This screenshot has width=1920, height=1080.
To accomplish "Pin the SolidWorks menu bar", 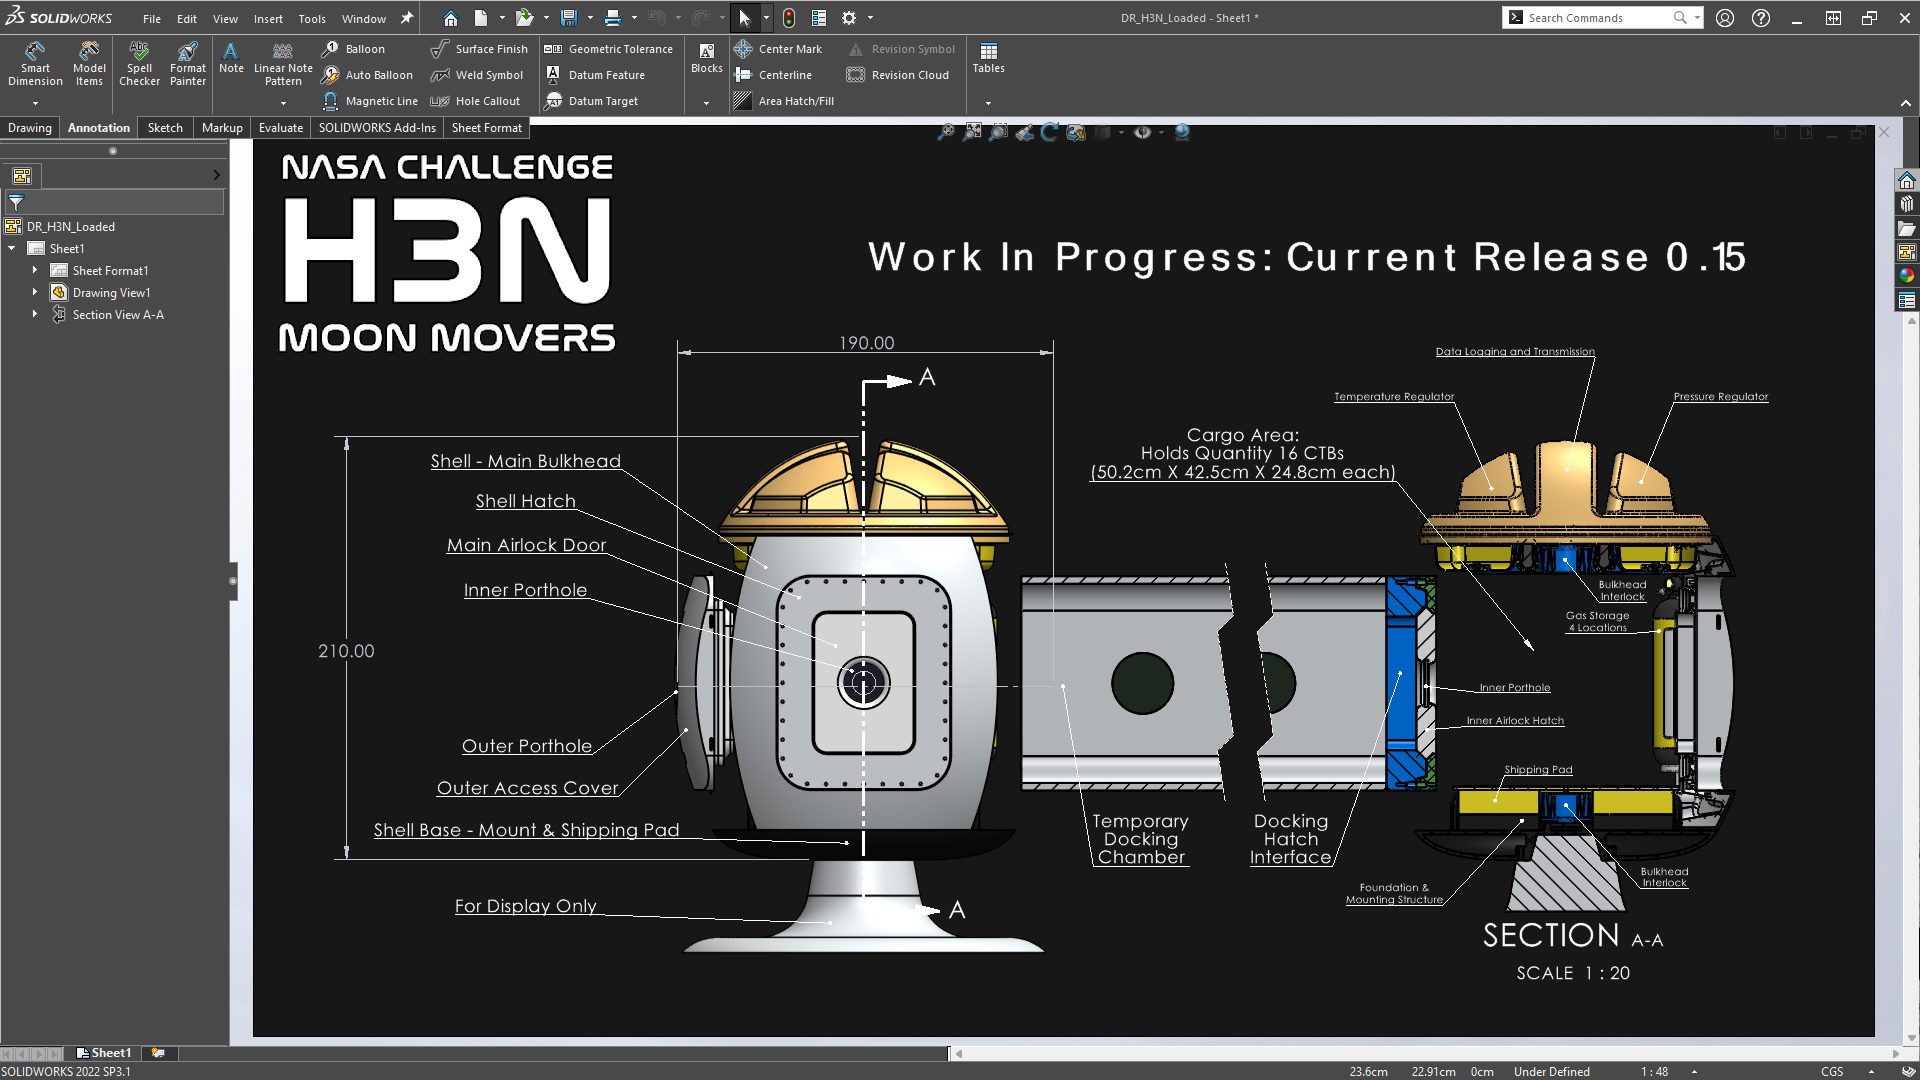I will (407, 18).
